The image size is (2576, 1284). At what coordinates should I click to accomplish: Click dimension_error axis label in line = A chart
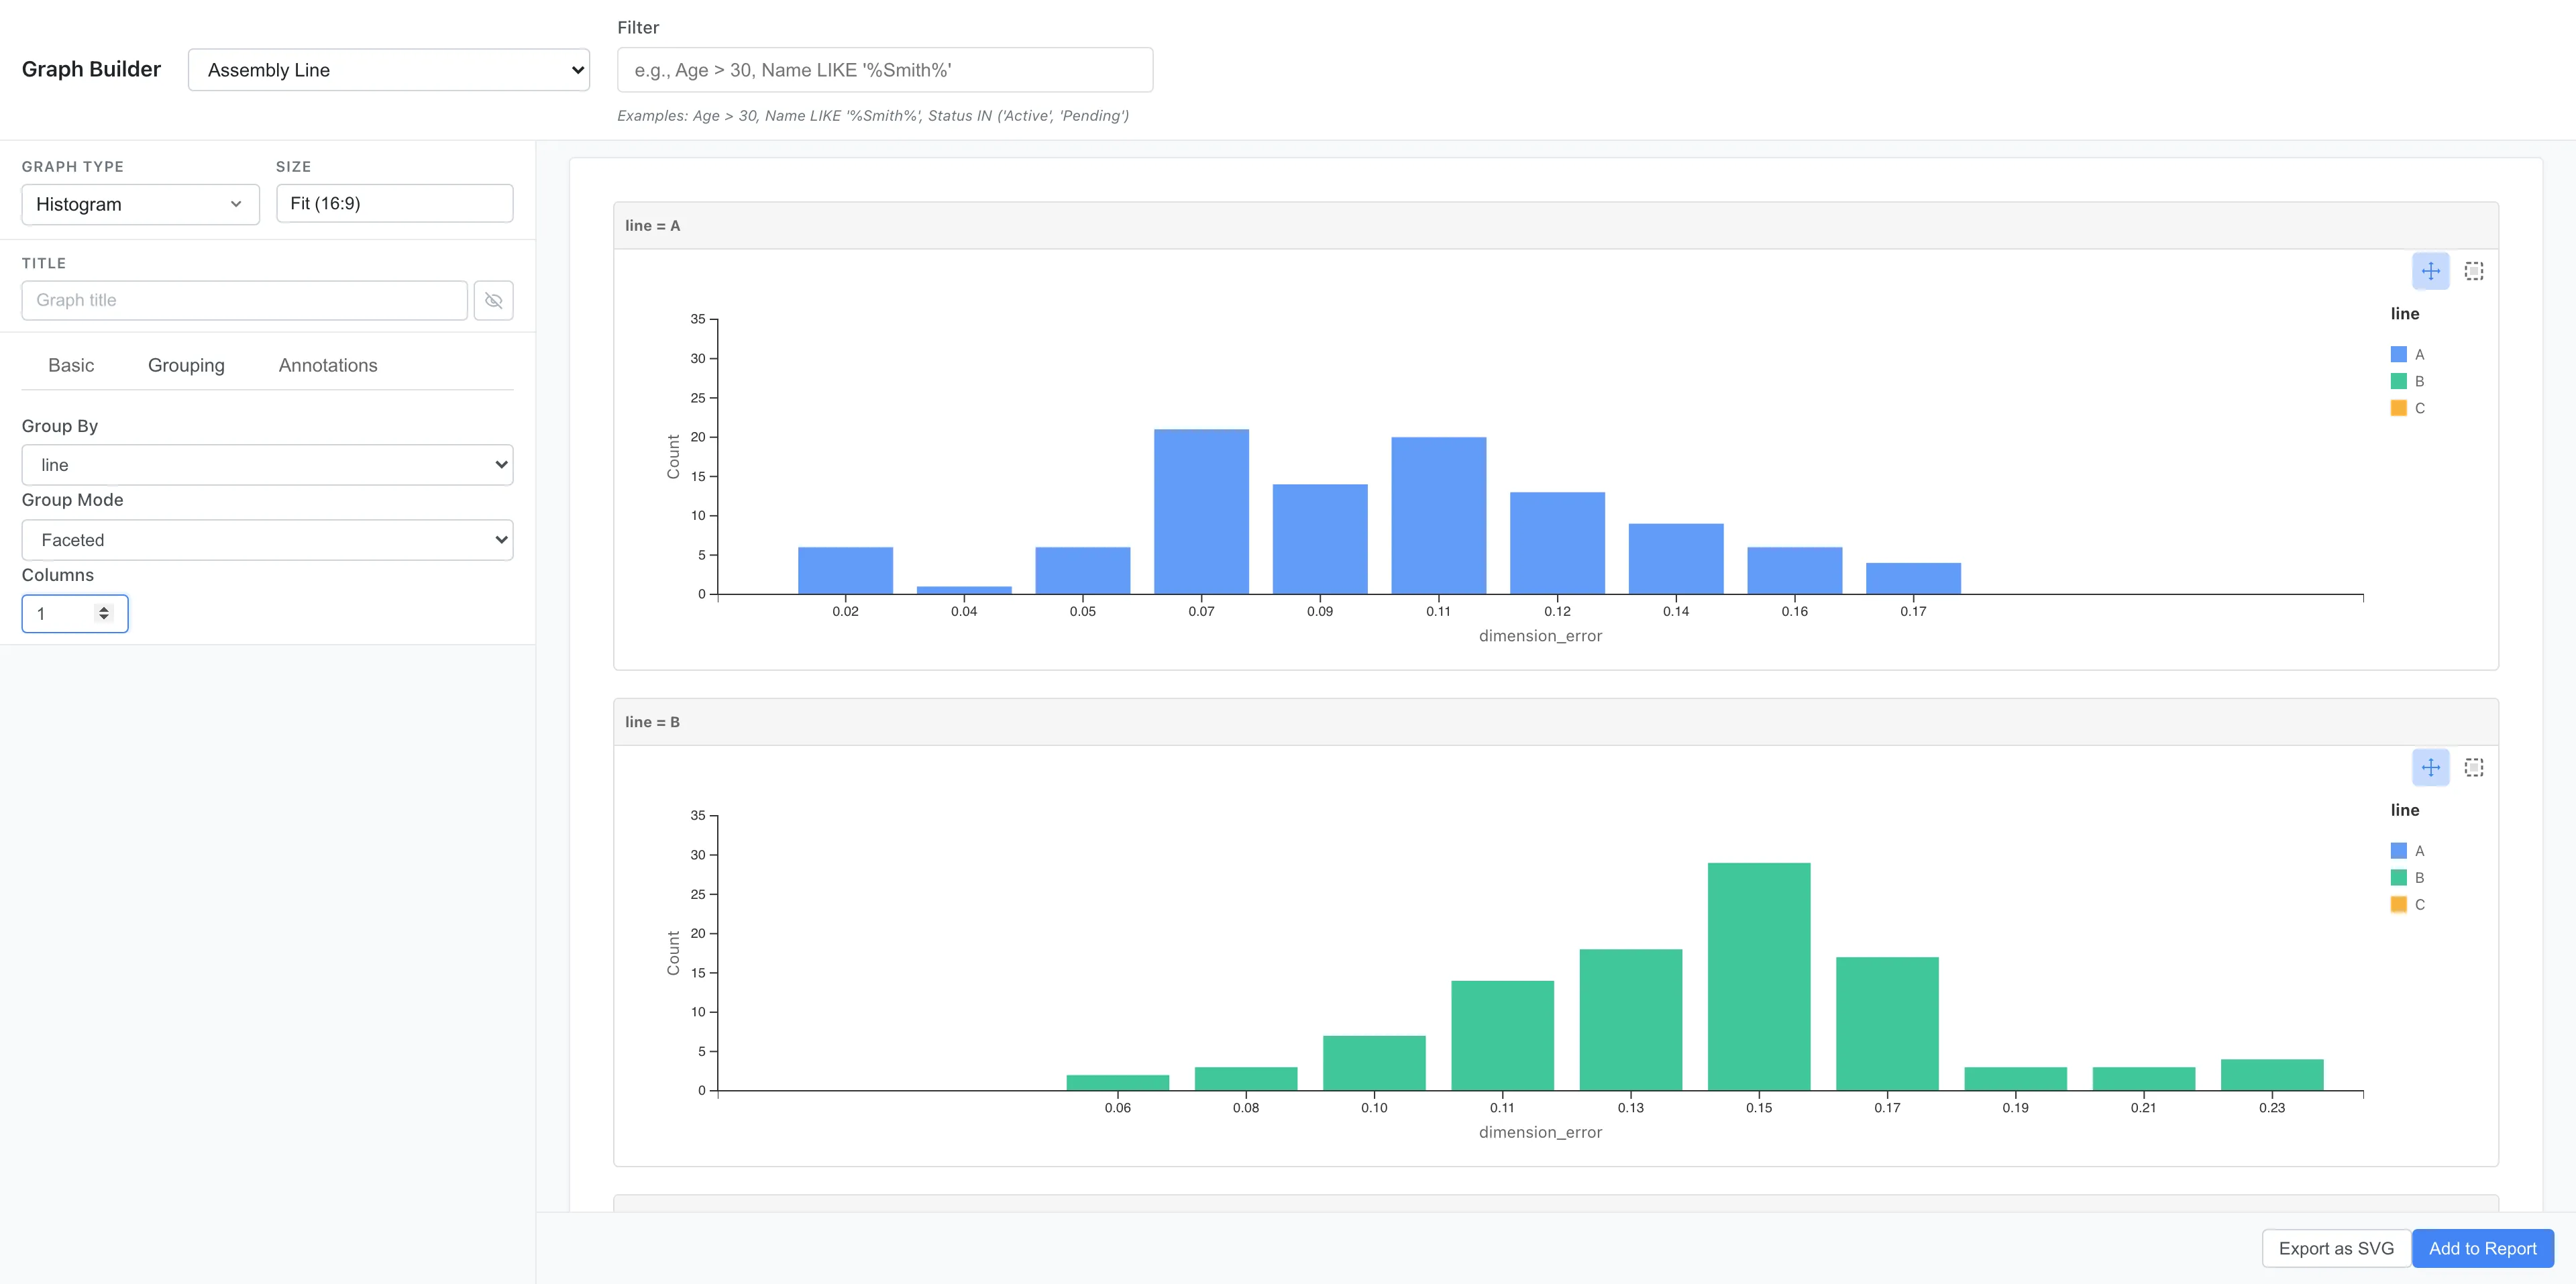point(1540,636)
